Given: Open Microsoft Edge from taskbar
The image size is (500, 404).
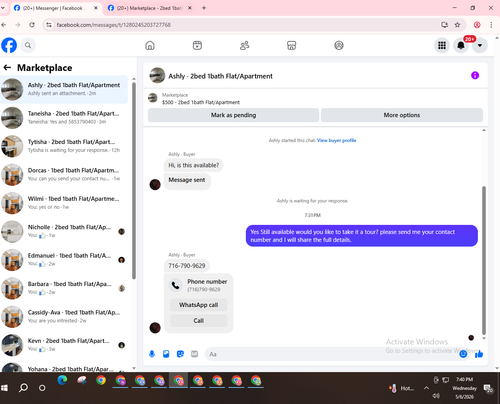Looking at the screenshot, I should tap(62, 380).
